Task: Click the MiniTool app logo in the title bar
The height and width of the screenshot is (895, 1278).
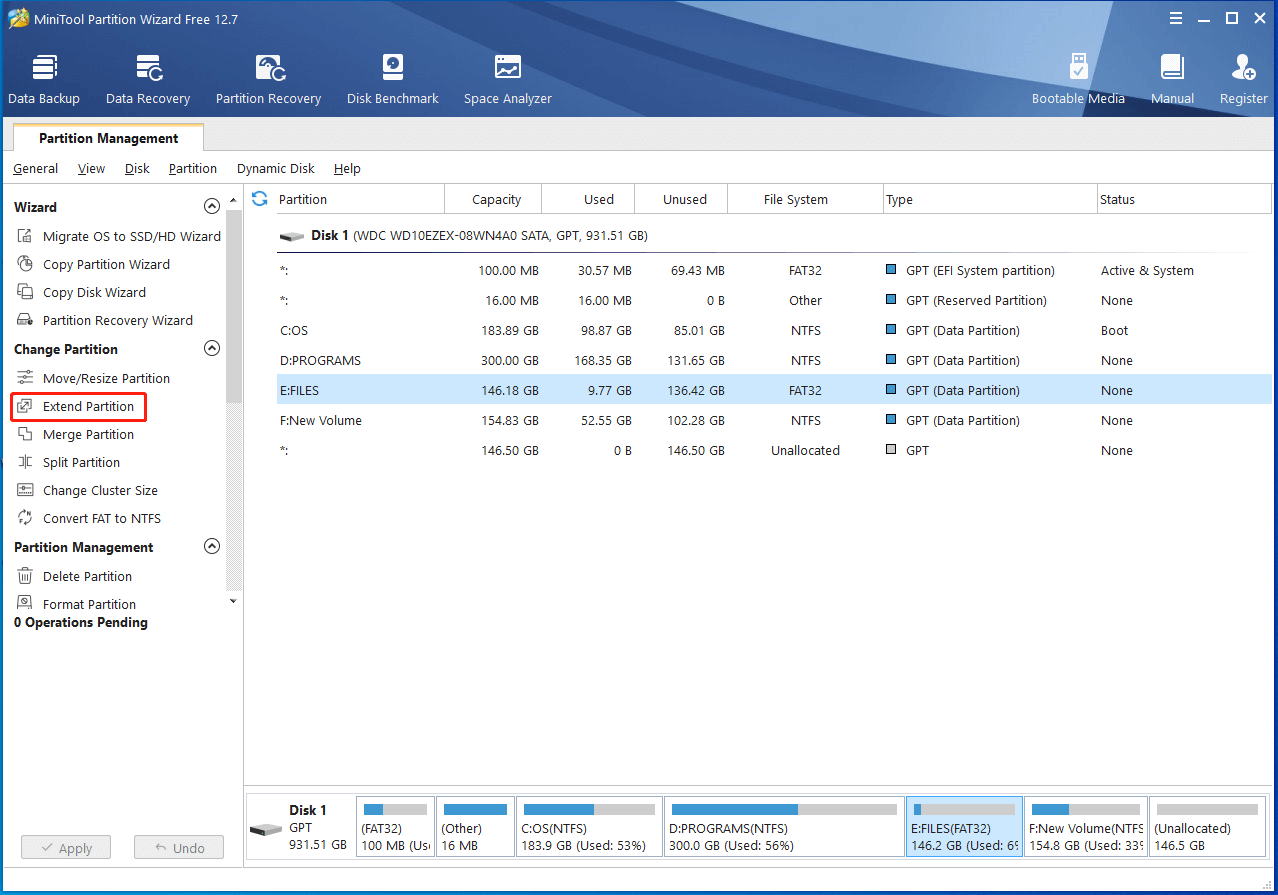Action: [18, 19]
